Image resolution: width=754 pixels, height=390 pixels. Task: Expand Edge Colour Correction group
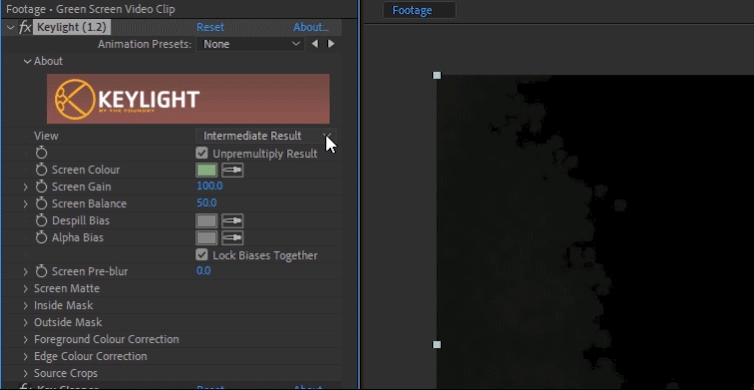tap(25, 356)
